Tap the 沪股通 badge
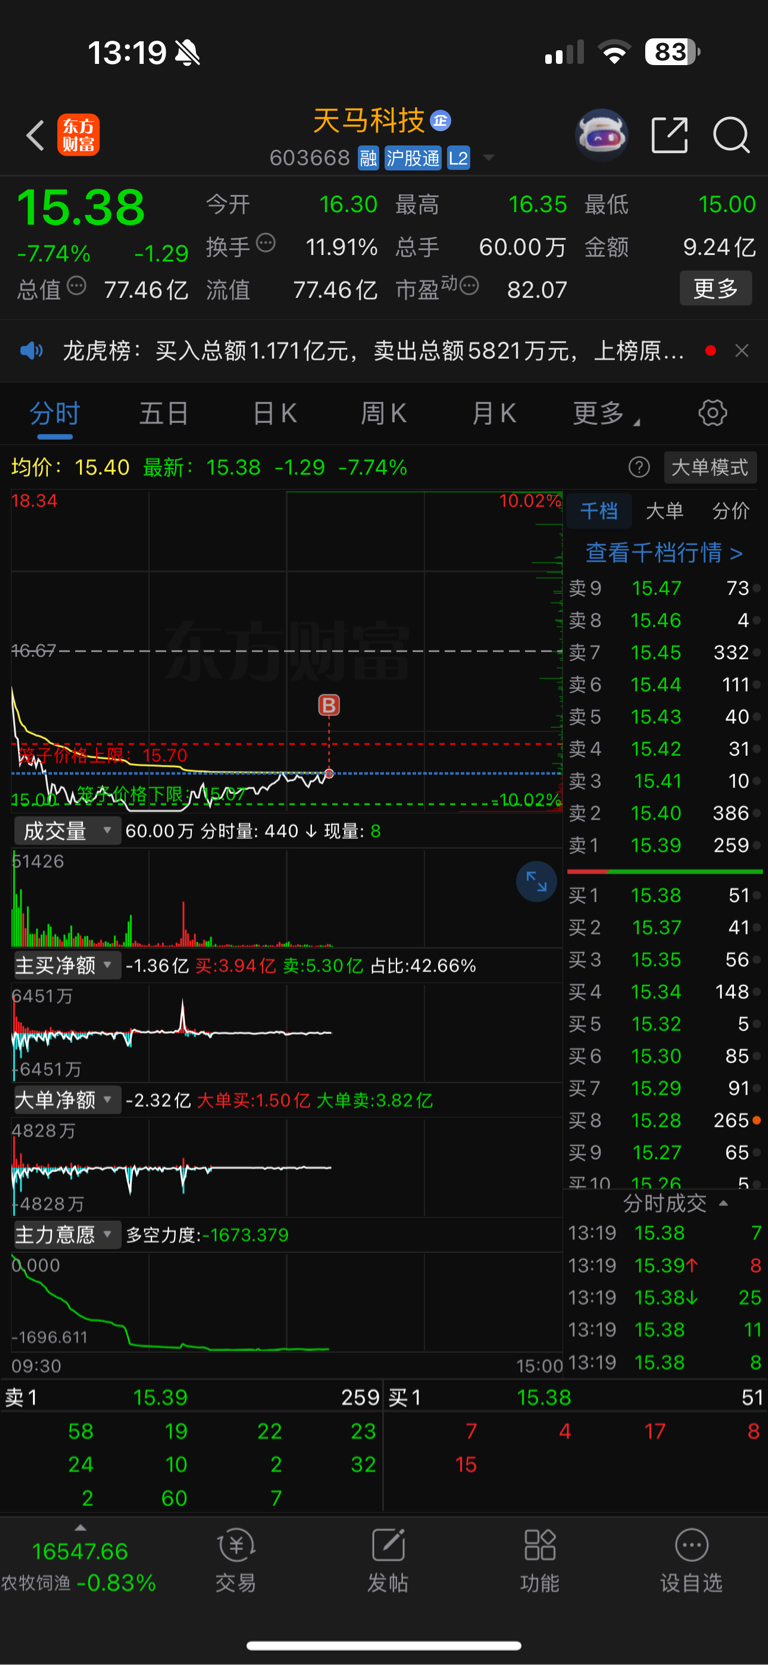The width and height of the screenshot is (768, 1665). pyautogui.click(x=413, y=158)
